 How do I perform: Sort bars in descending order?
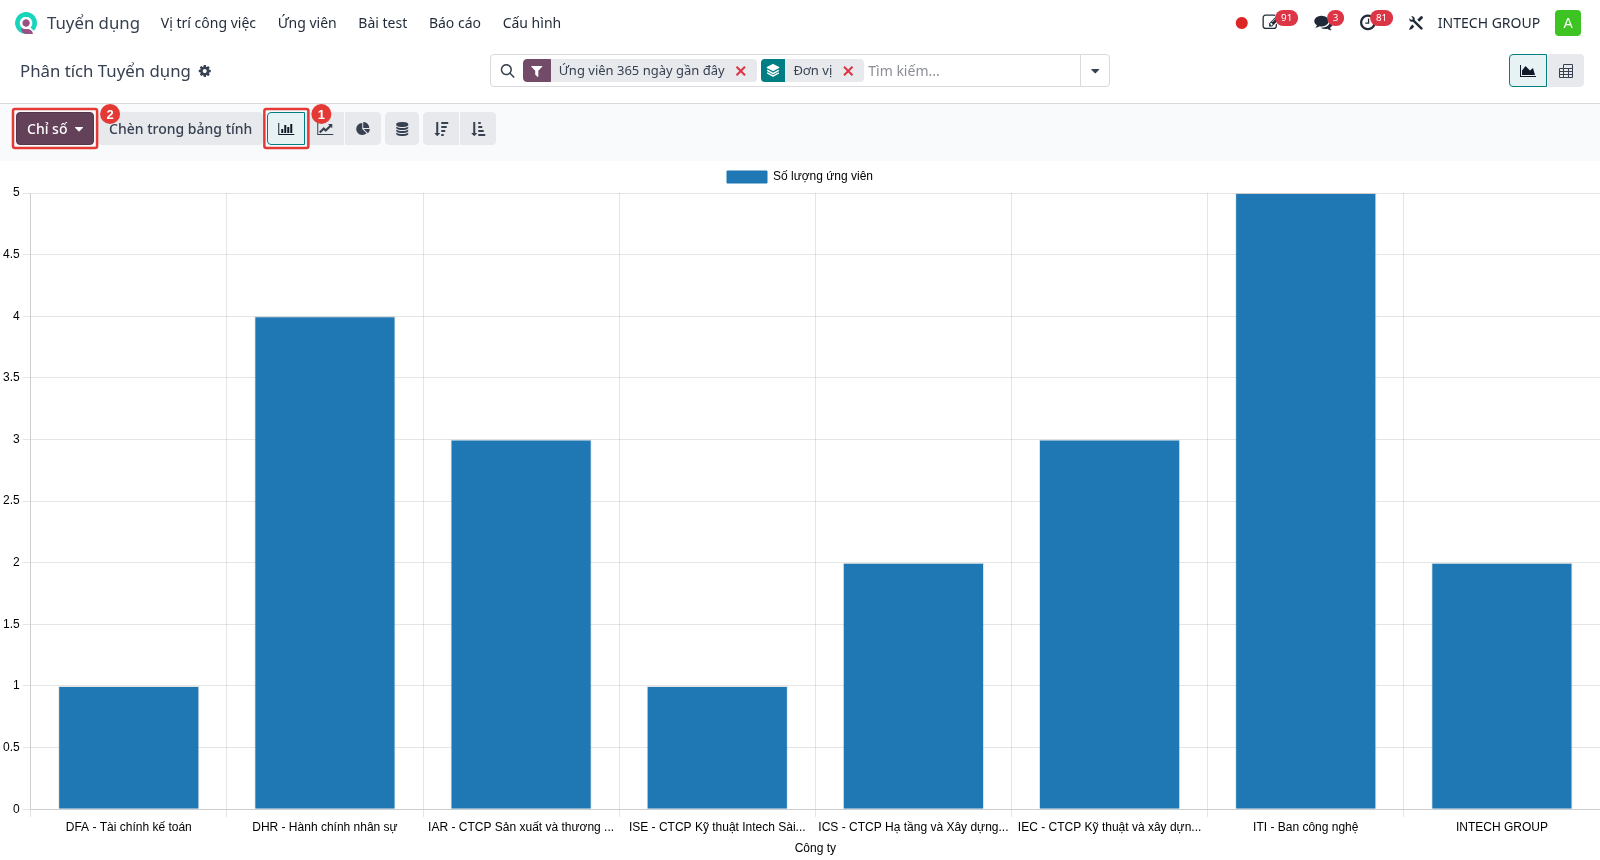441,129
